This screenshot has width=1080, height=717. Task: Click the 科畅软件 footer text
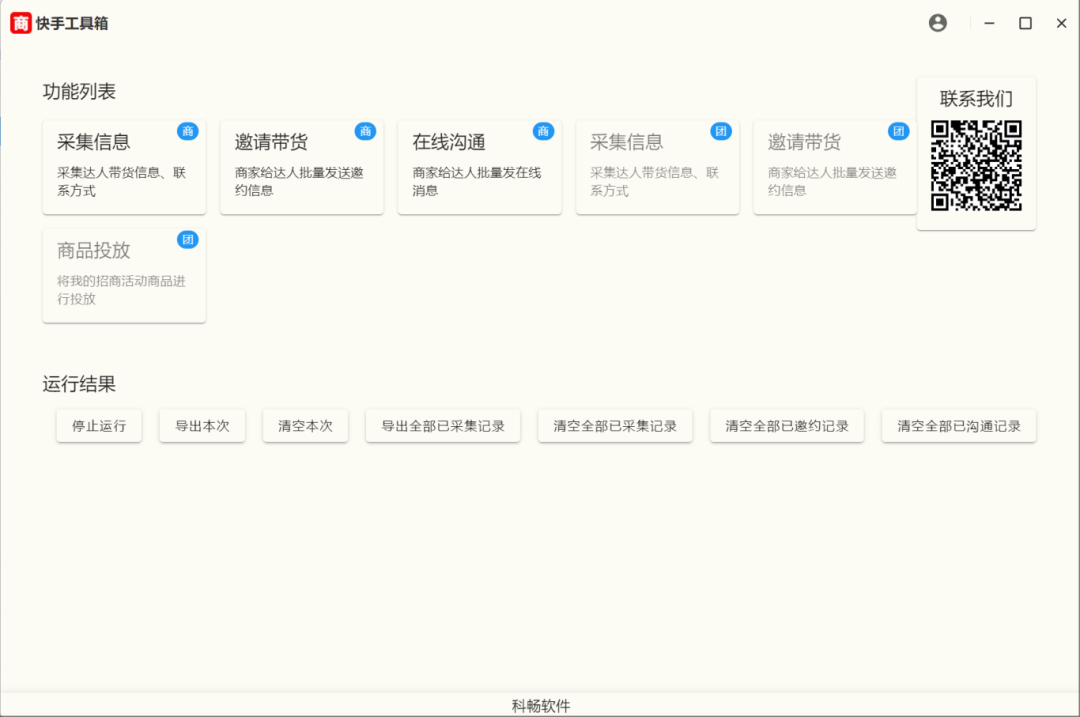[x=540, y=705]
